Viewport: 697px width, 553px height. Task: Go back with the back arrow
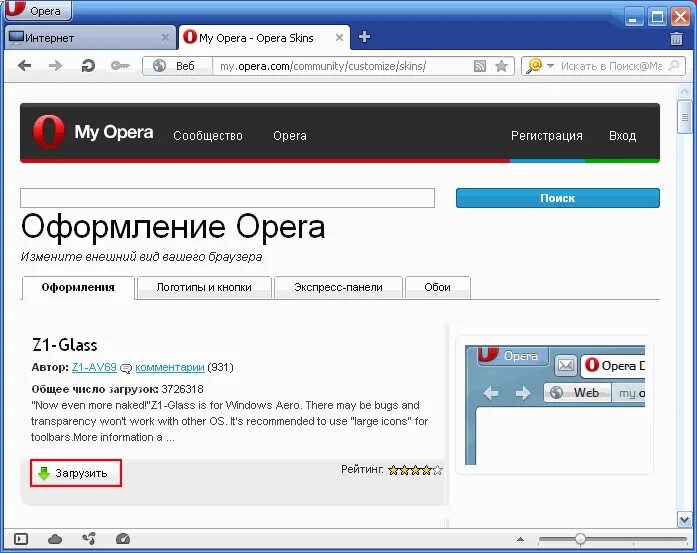click(x=24, y=66)
